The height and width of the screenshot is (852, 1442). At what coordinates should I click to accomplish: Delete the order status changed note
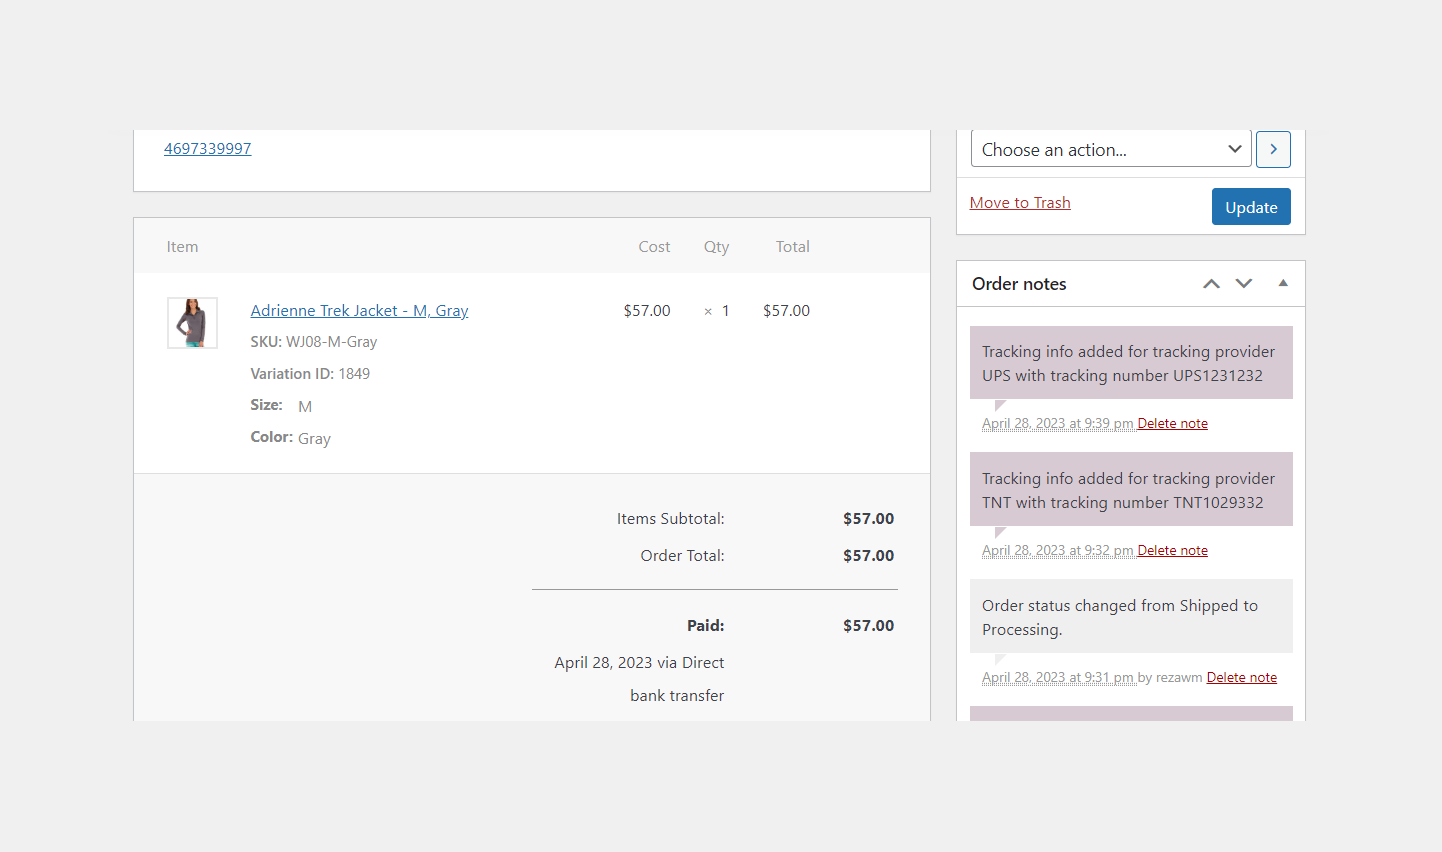coord(1242,678)
